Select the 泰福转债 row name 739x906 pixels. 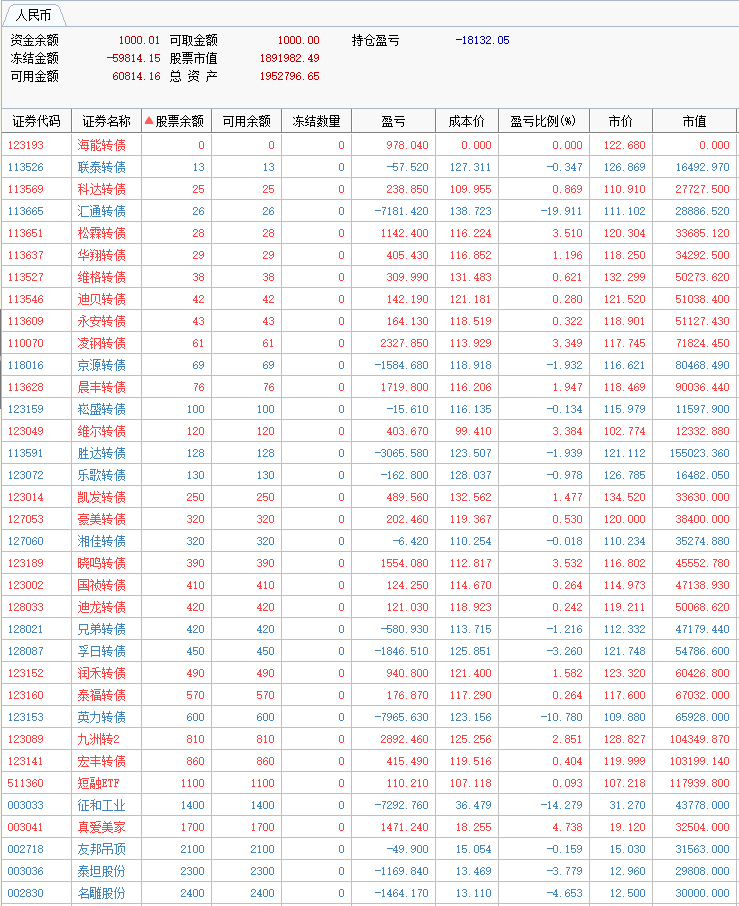point(102,695)
